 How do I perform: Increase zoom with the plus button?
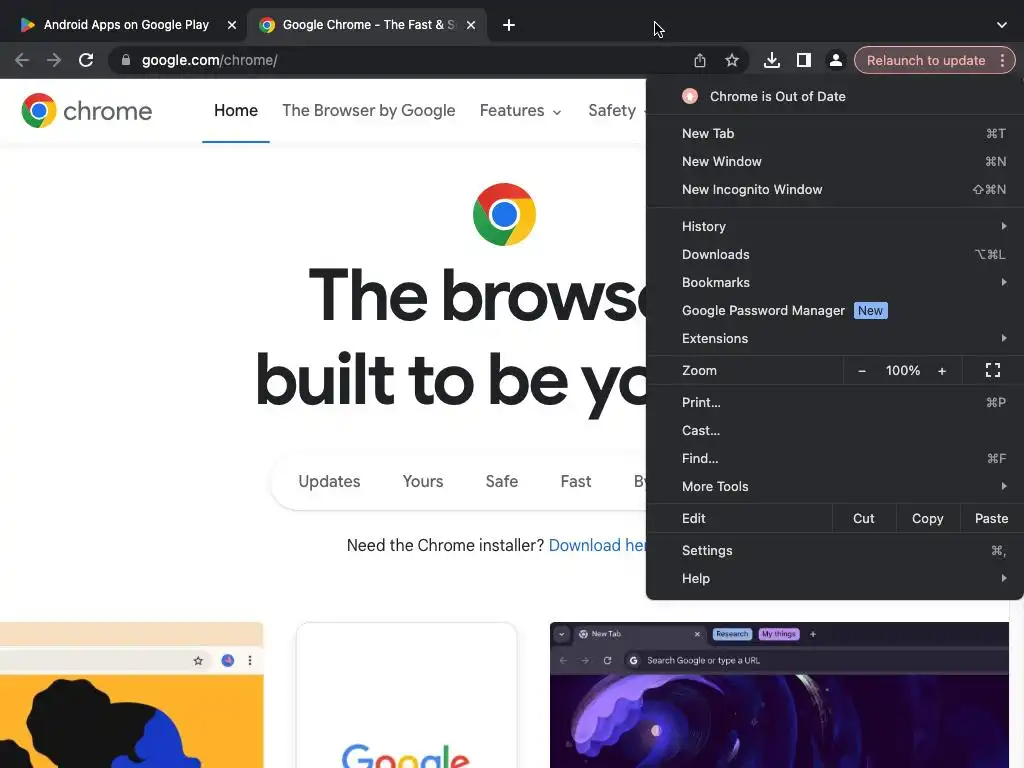click(x=942, y=371)
